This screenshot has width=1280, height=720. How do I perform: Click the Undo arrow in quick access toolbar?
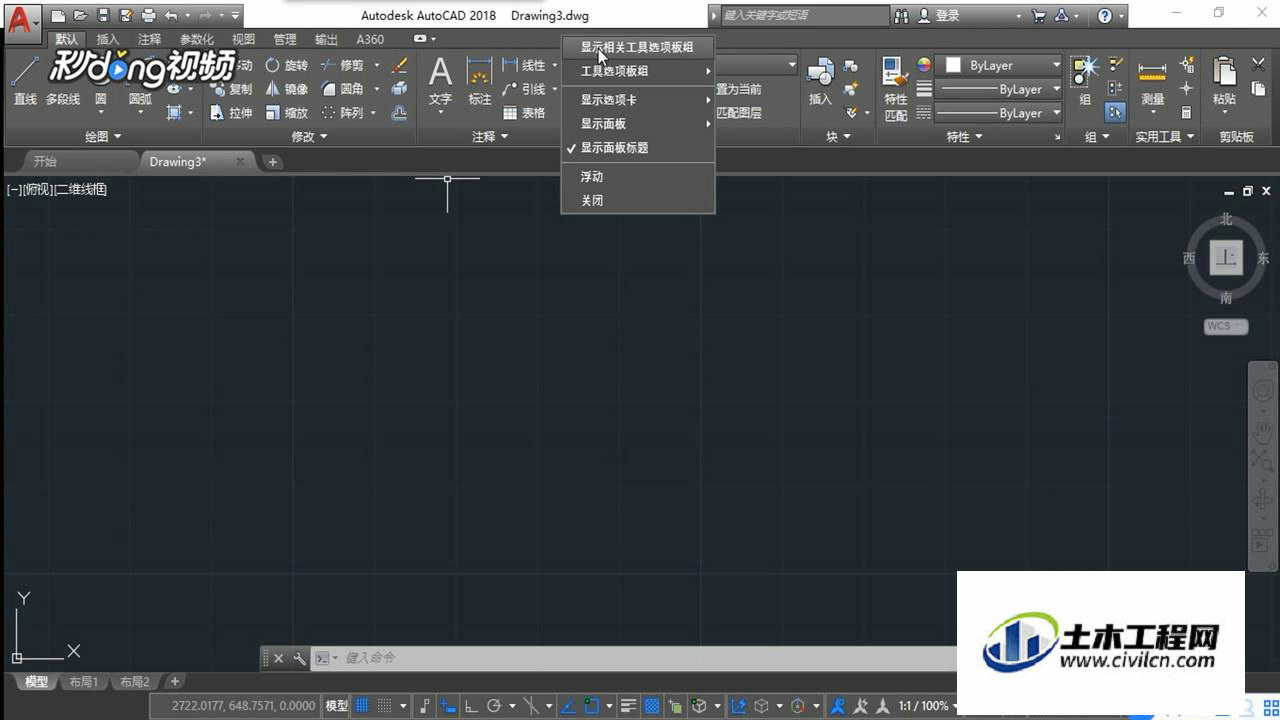[171, 15]
